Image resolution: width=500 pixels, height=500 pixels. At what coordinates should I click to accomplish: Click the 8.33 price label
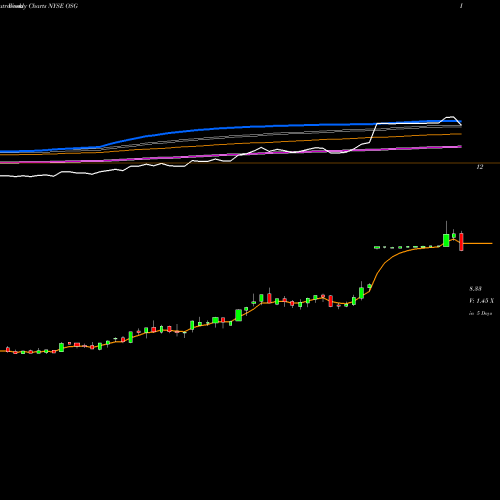click(475, 289)
